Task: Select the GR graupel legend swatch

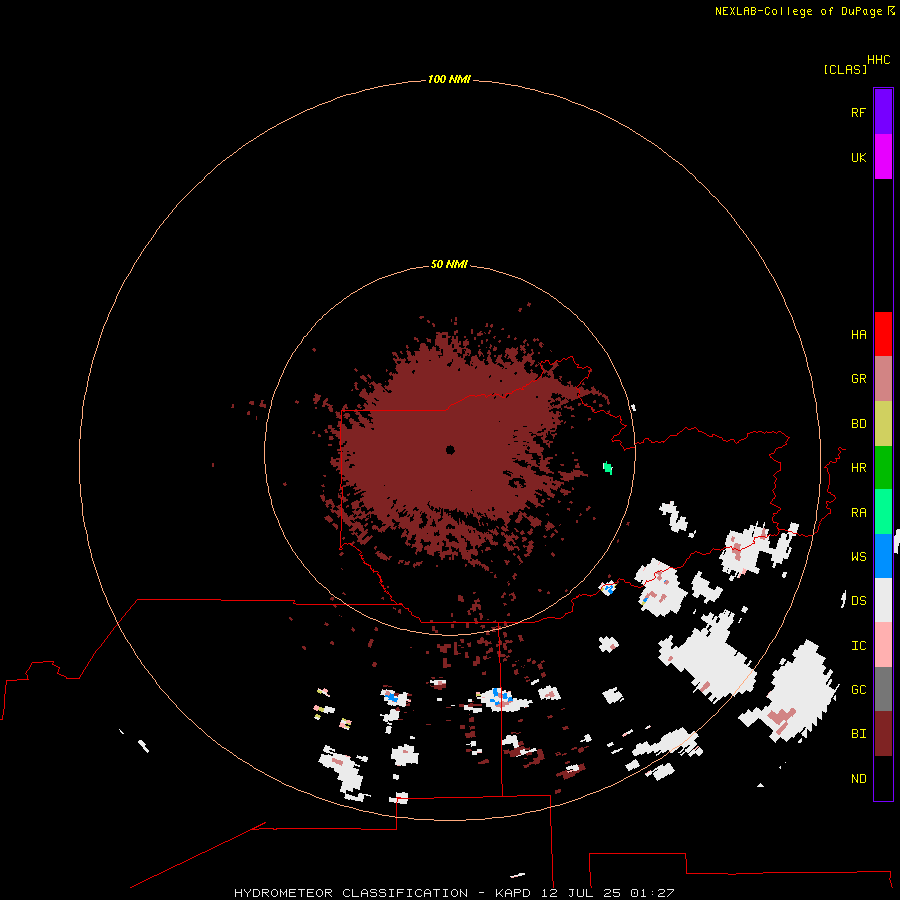Action: [x=883, y=379]
